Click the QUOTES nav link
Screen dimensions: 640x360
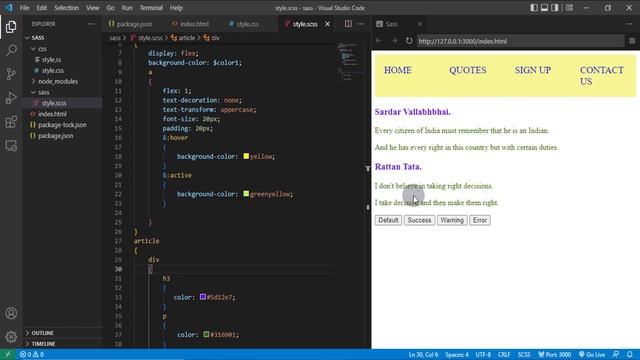point(468,70)
